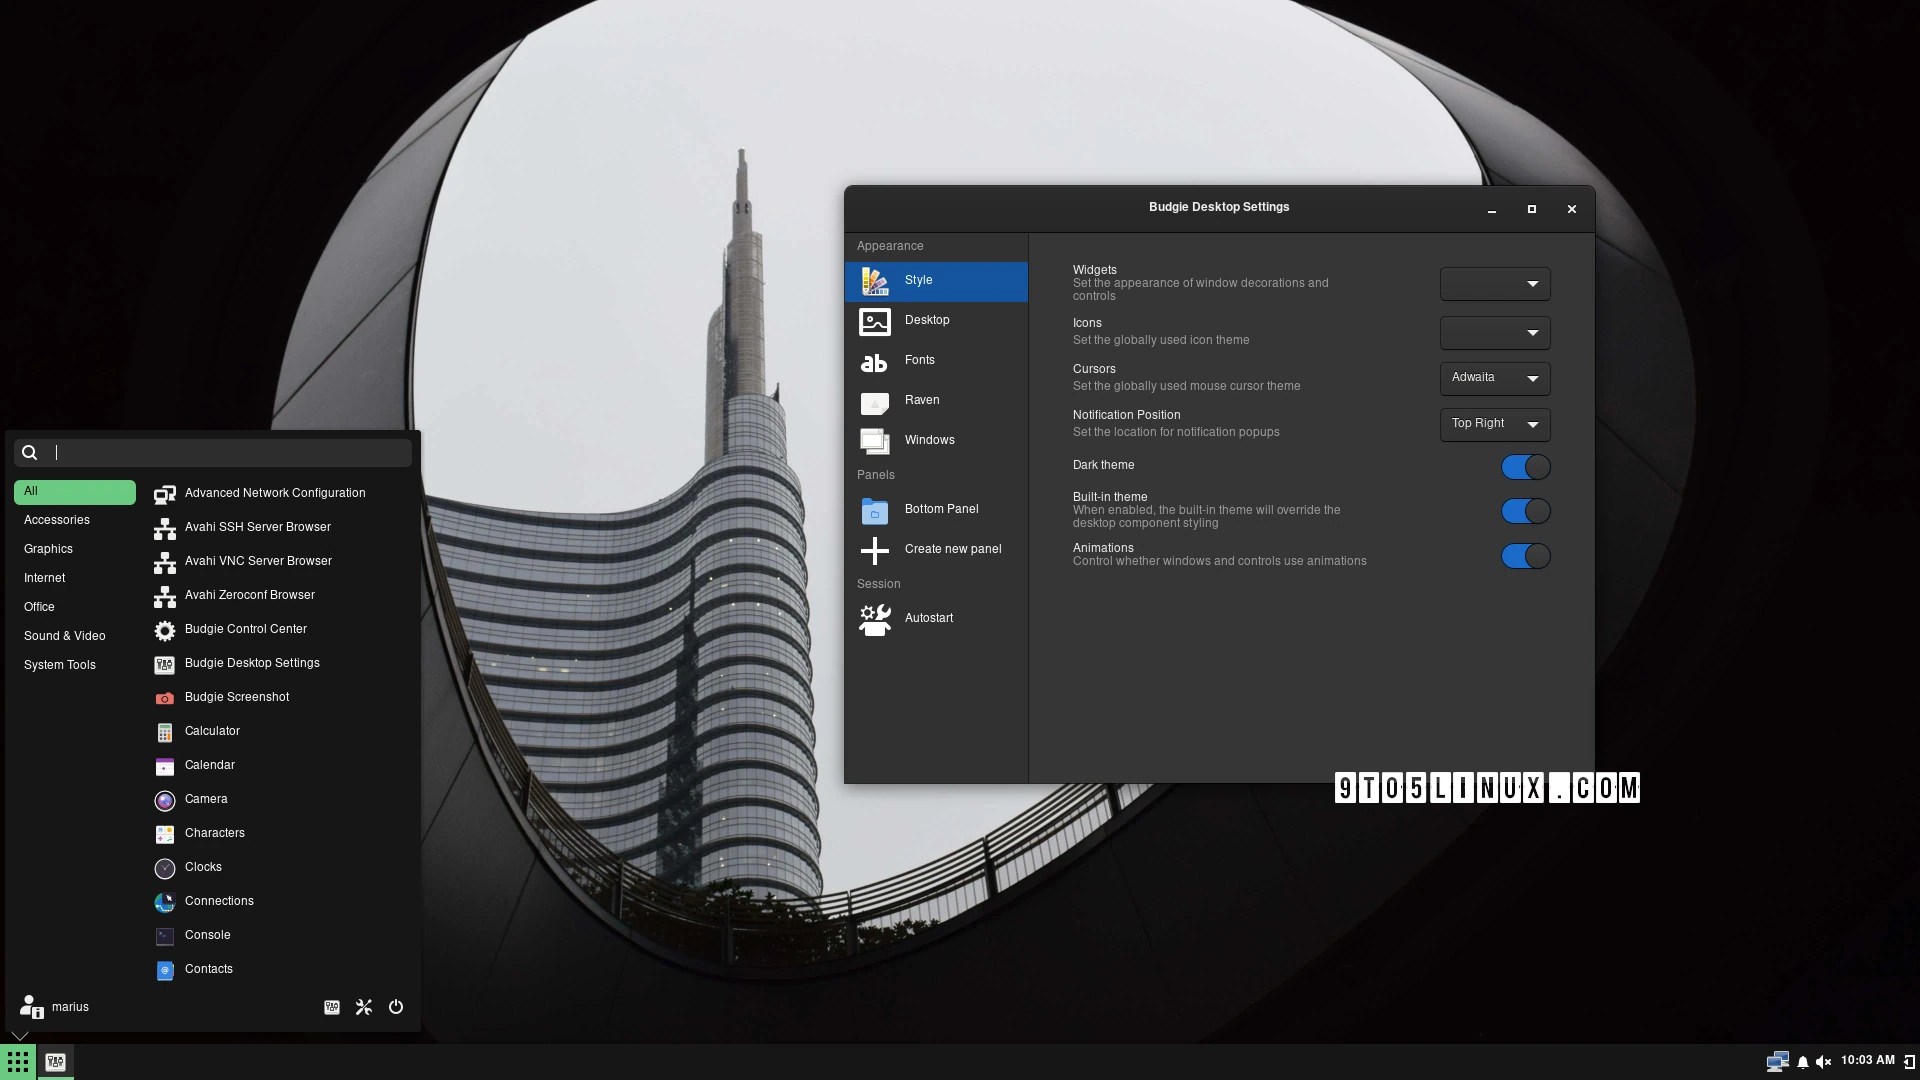Click the application menu search field

(213, 453)
